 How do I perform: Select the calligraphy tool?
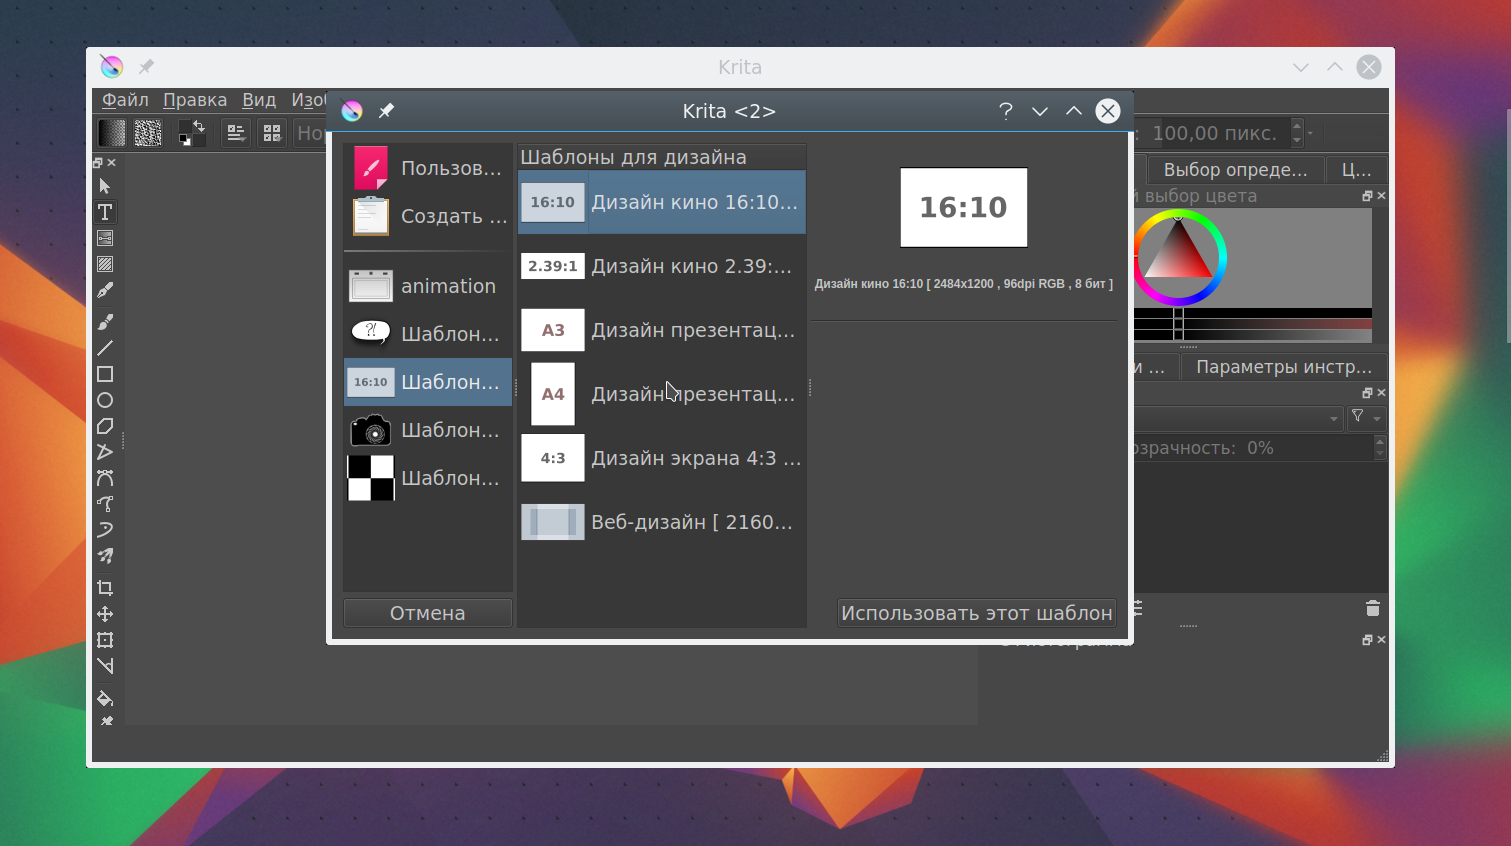[105, 290]
